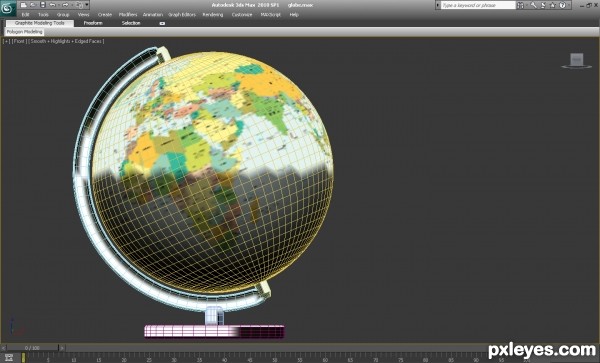
Task: Click the [Front] viewport view label
Action: pos(19,41)
